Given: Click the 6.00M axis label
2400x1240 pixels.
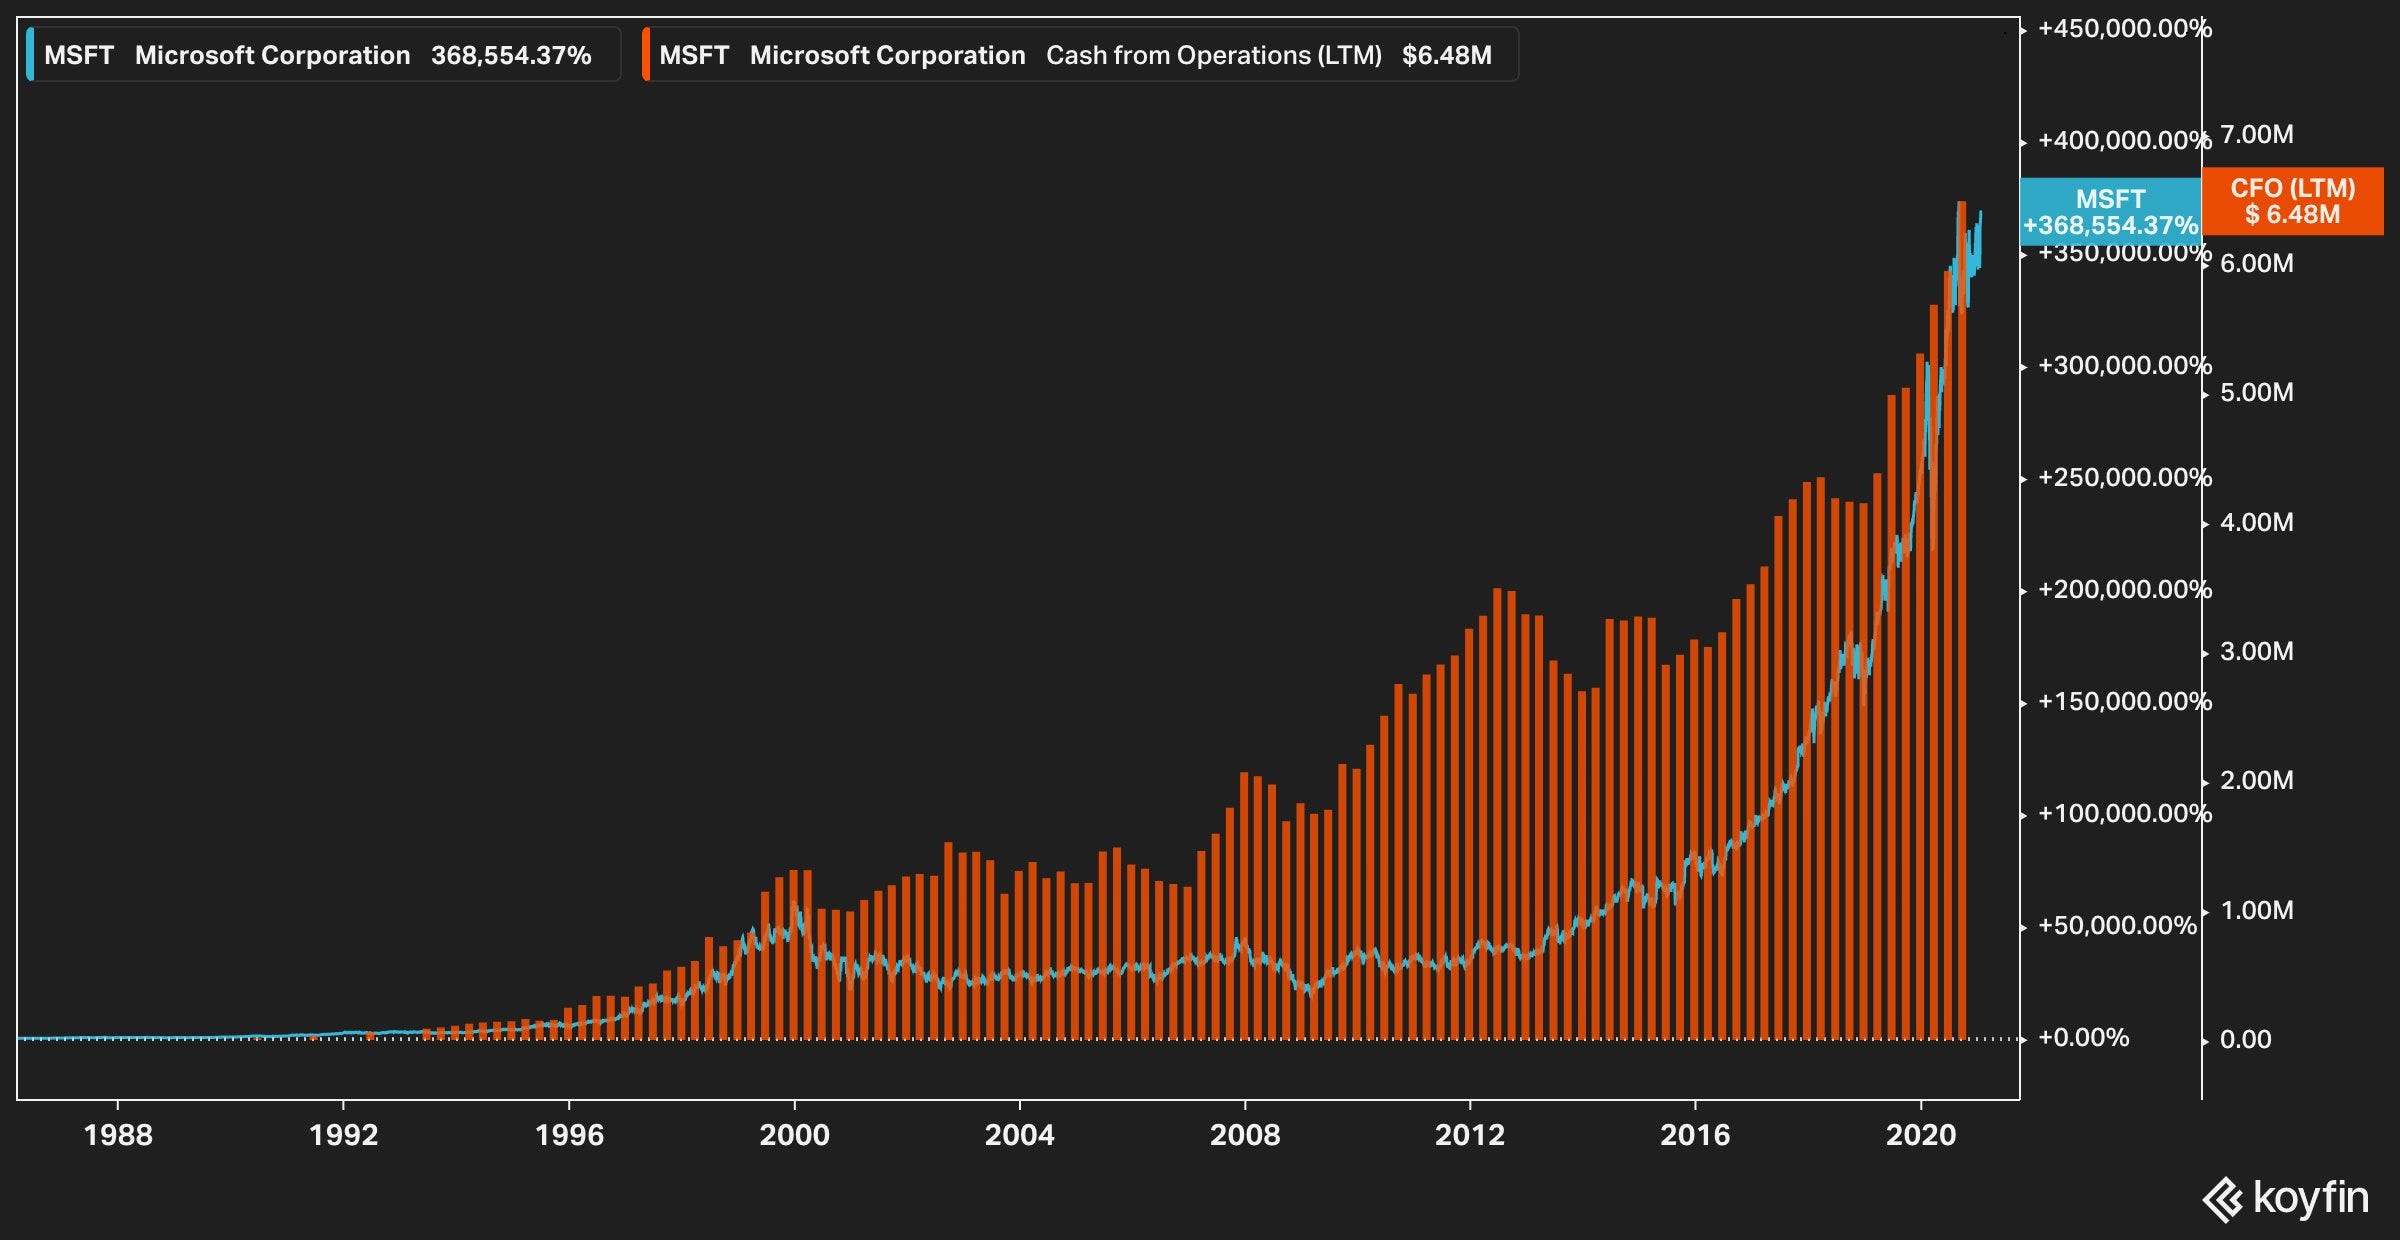Looking at the screenshot, I should [2257, 263].
